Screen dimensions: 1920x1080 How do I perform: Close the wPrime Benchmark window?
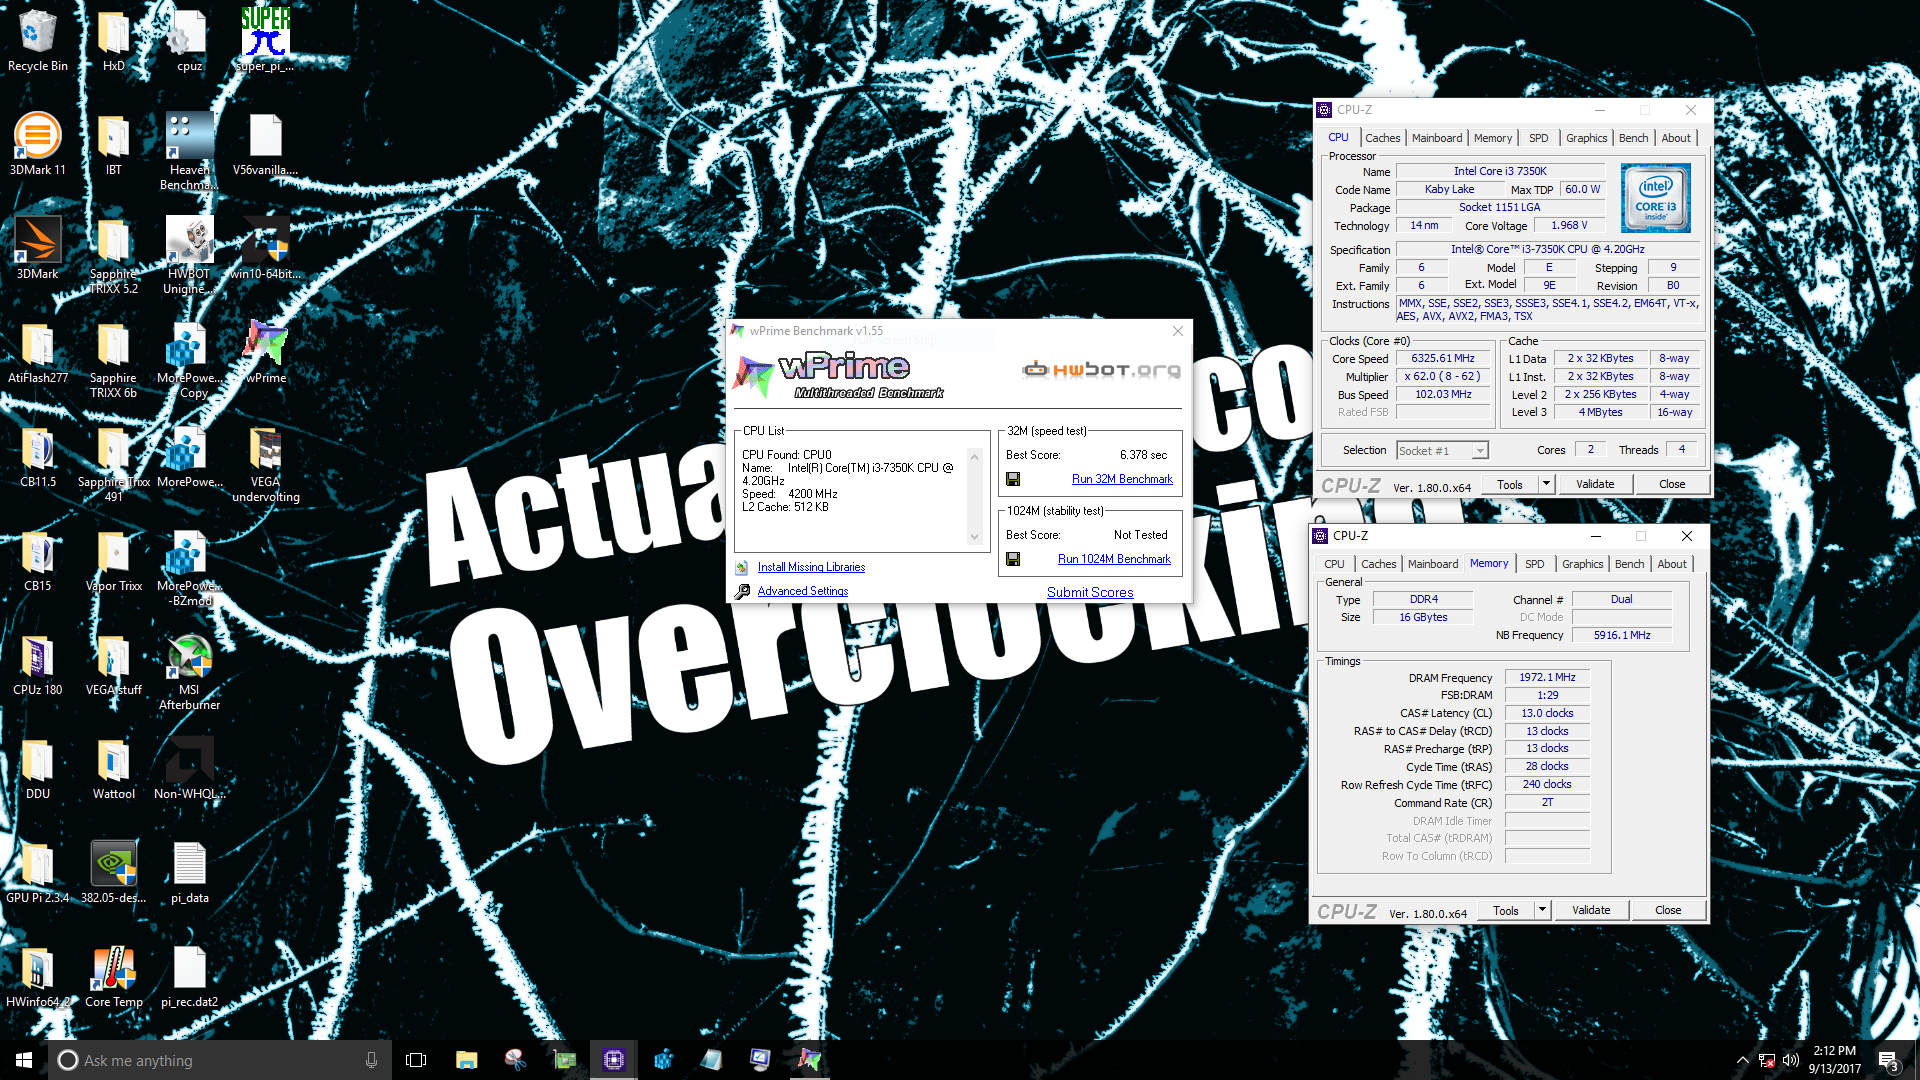pos(1178,331)
